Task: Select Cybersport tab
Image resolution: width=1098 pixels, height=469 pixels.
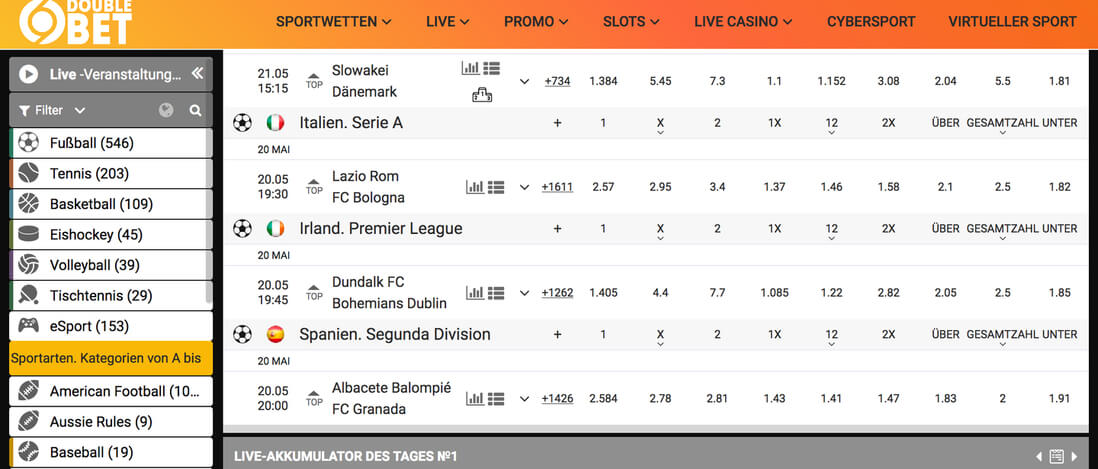Action: pyautogui.click(x=871, y=22)
